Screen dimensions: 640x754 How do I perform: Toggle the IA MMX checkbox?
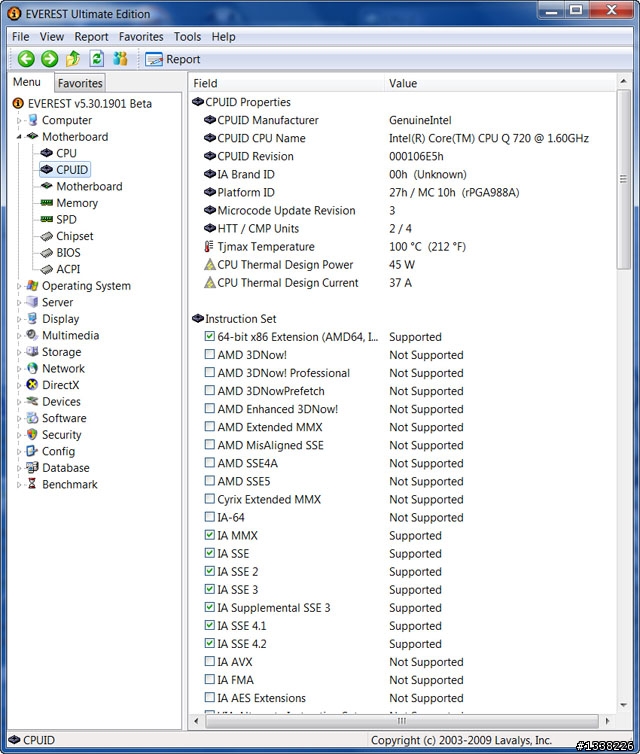(x=210, y=535)
